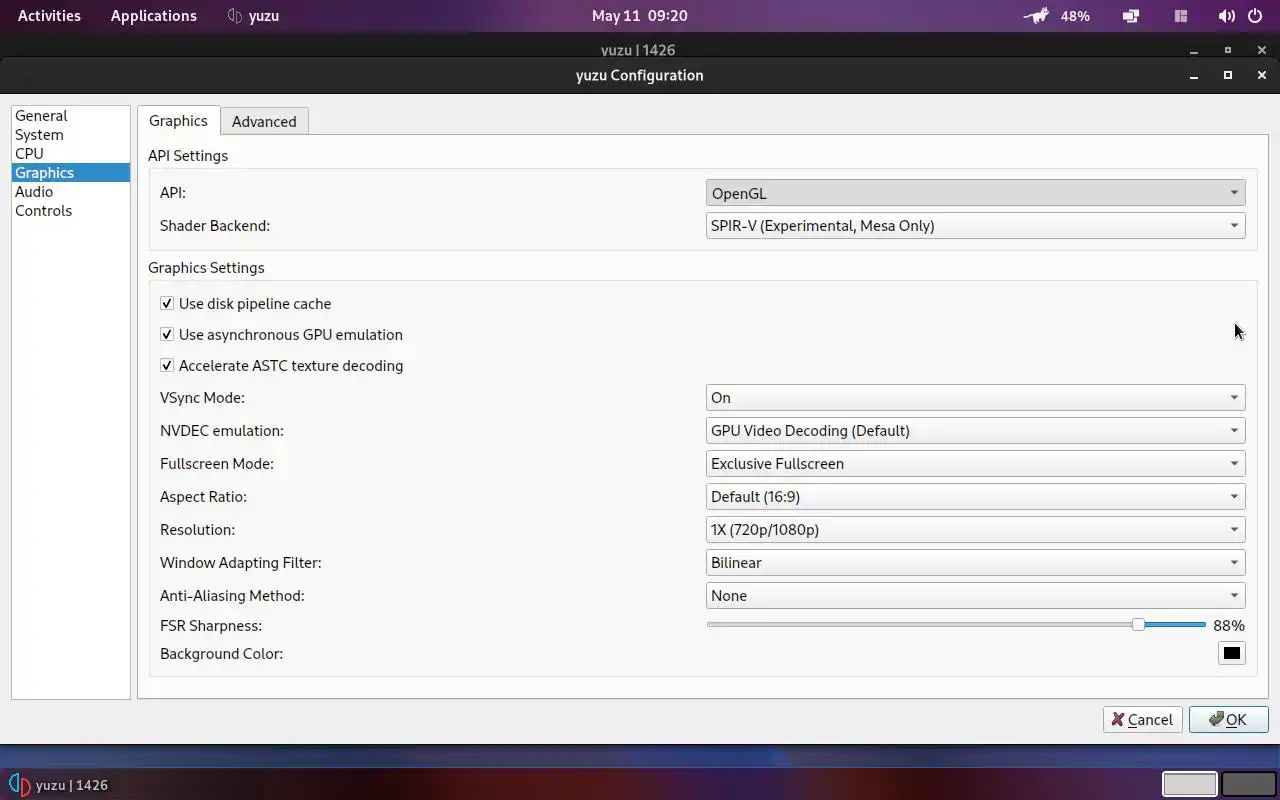Open the Shader Backend dropdown

[975, 226]
